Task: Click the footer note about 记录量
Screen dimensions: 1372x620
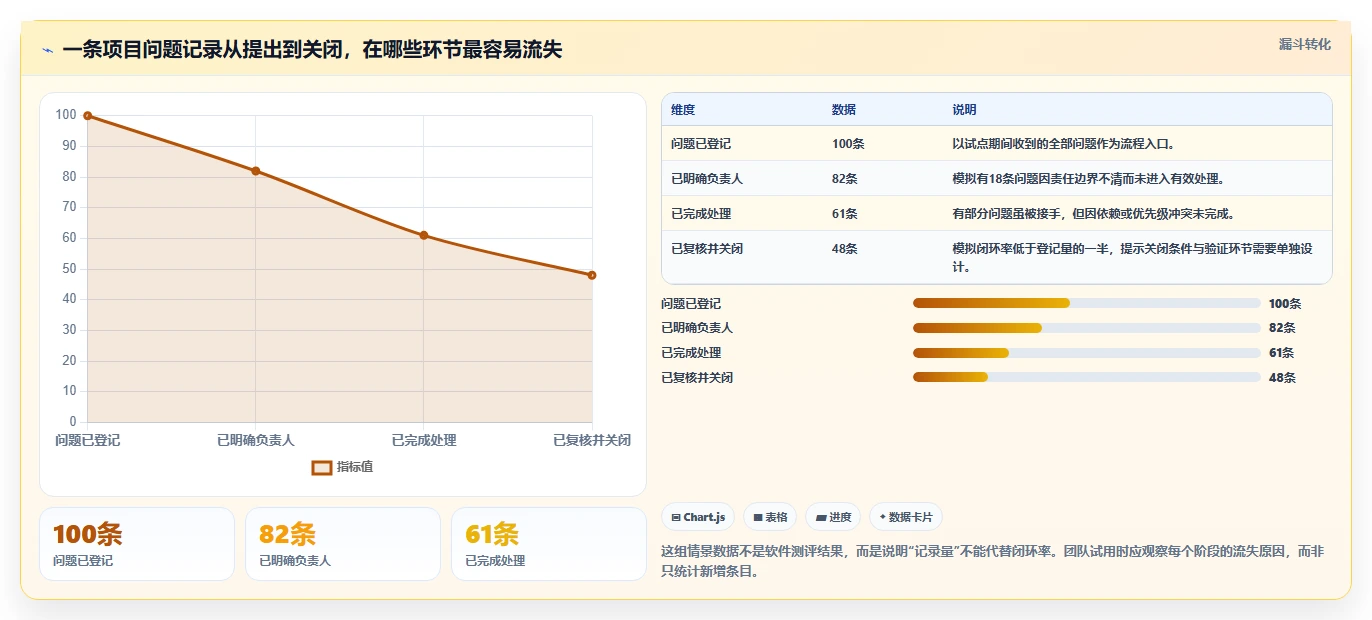Action: [992, 560]
